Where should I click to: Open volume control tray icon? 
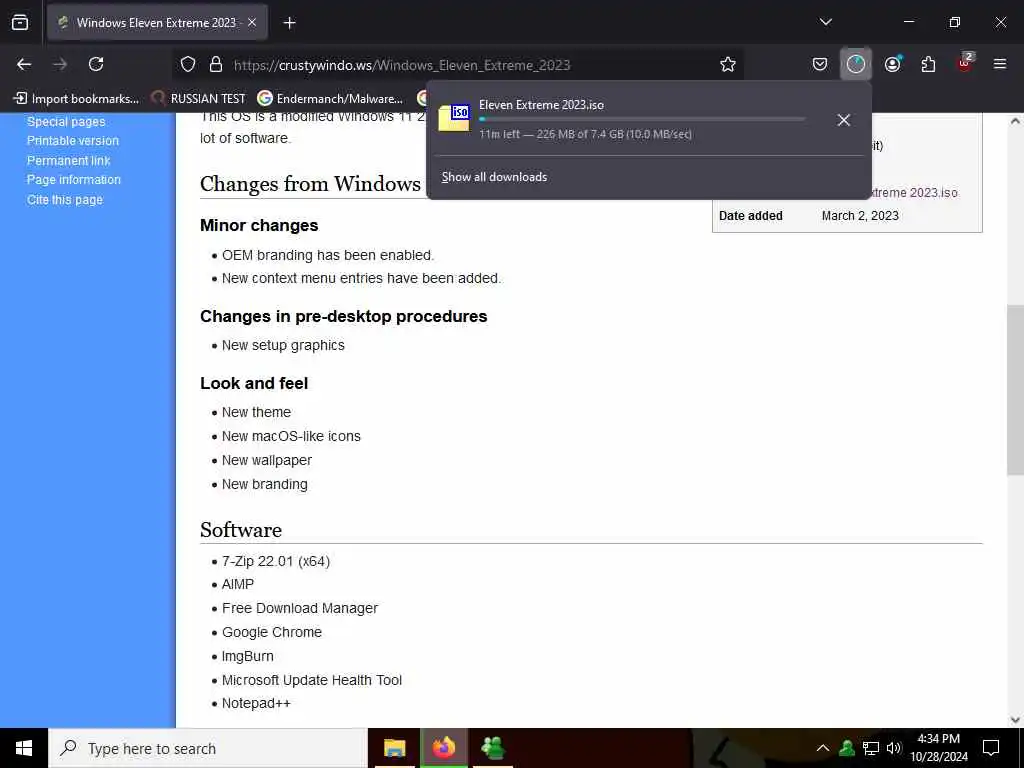click(893, 748)
